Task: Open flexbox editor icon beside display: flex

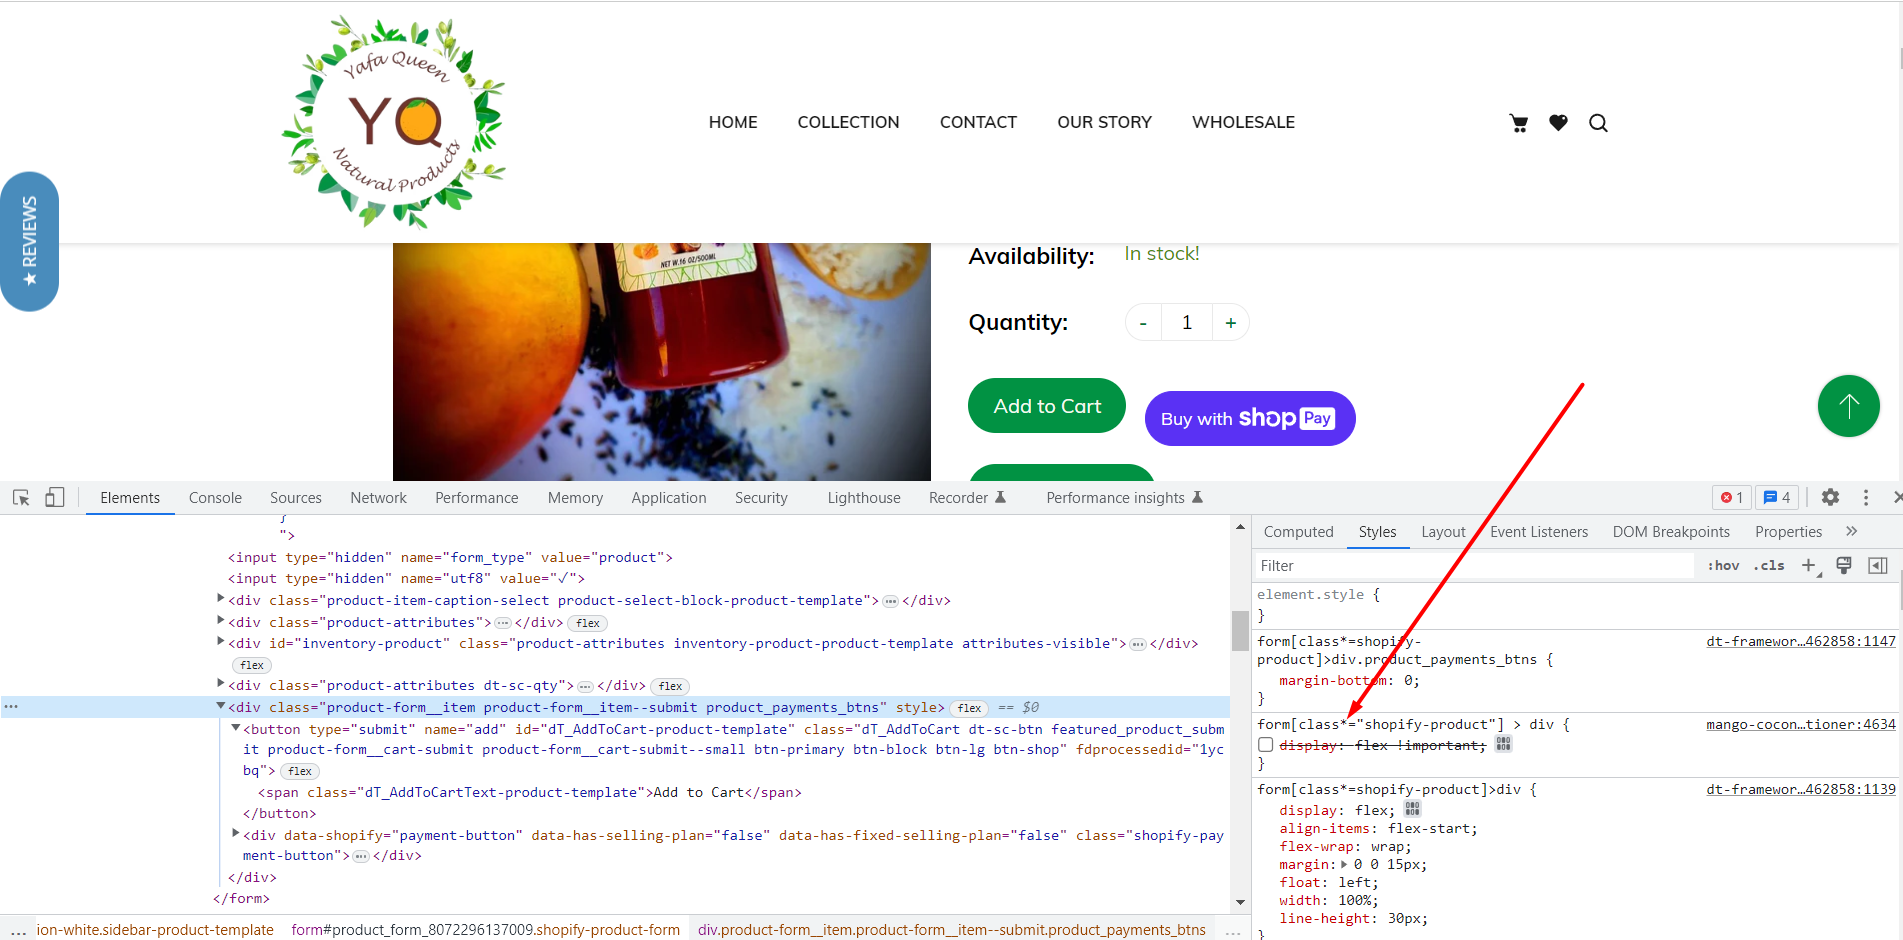Action: [x=1412, y=809]
